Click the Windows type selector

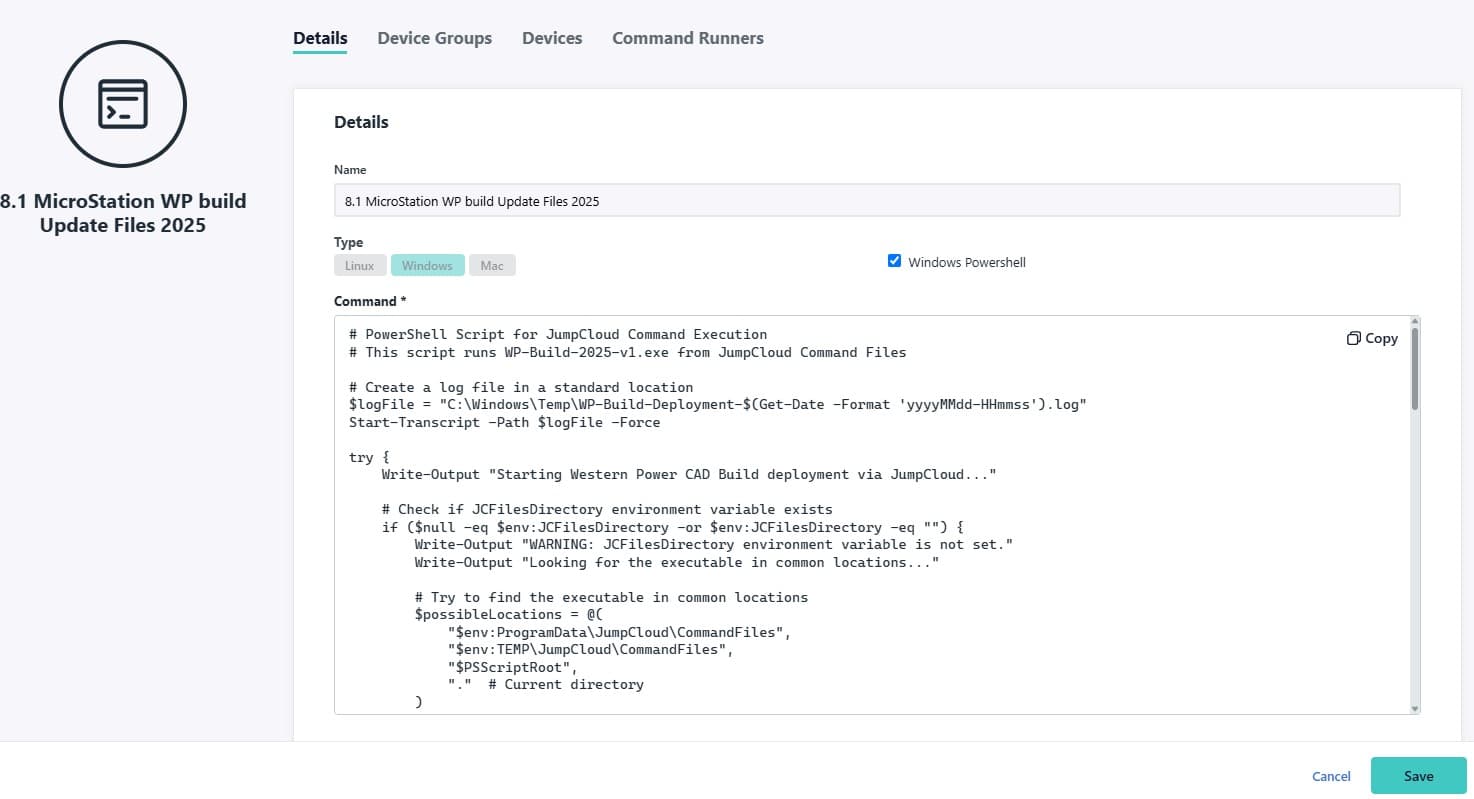coord(427,265)
